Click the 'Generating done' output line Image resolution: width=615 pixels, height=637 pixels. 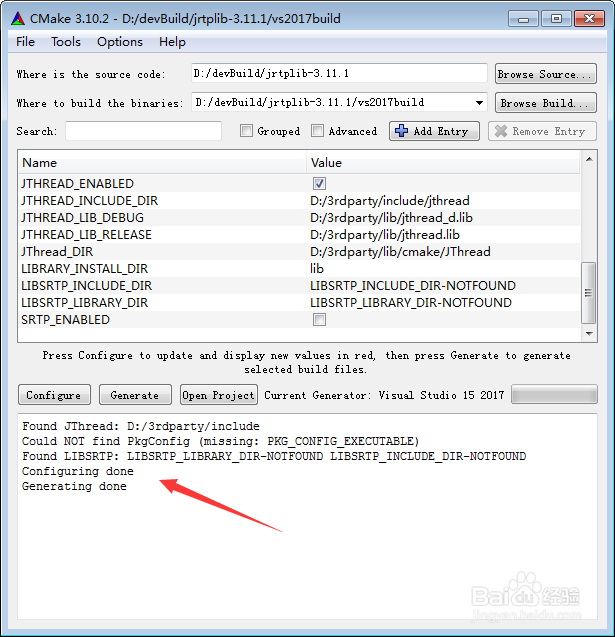point(74,486)
